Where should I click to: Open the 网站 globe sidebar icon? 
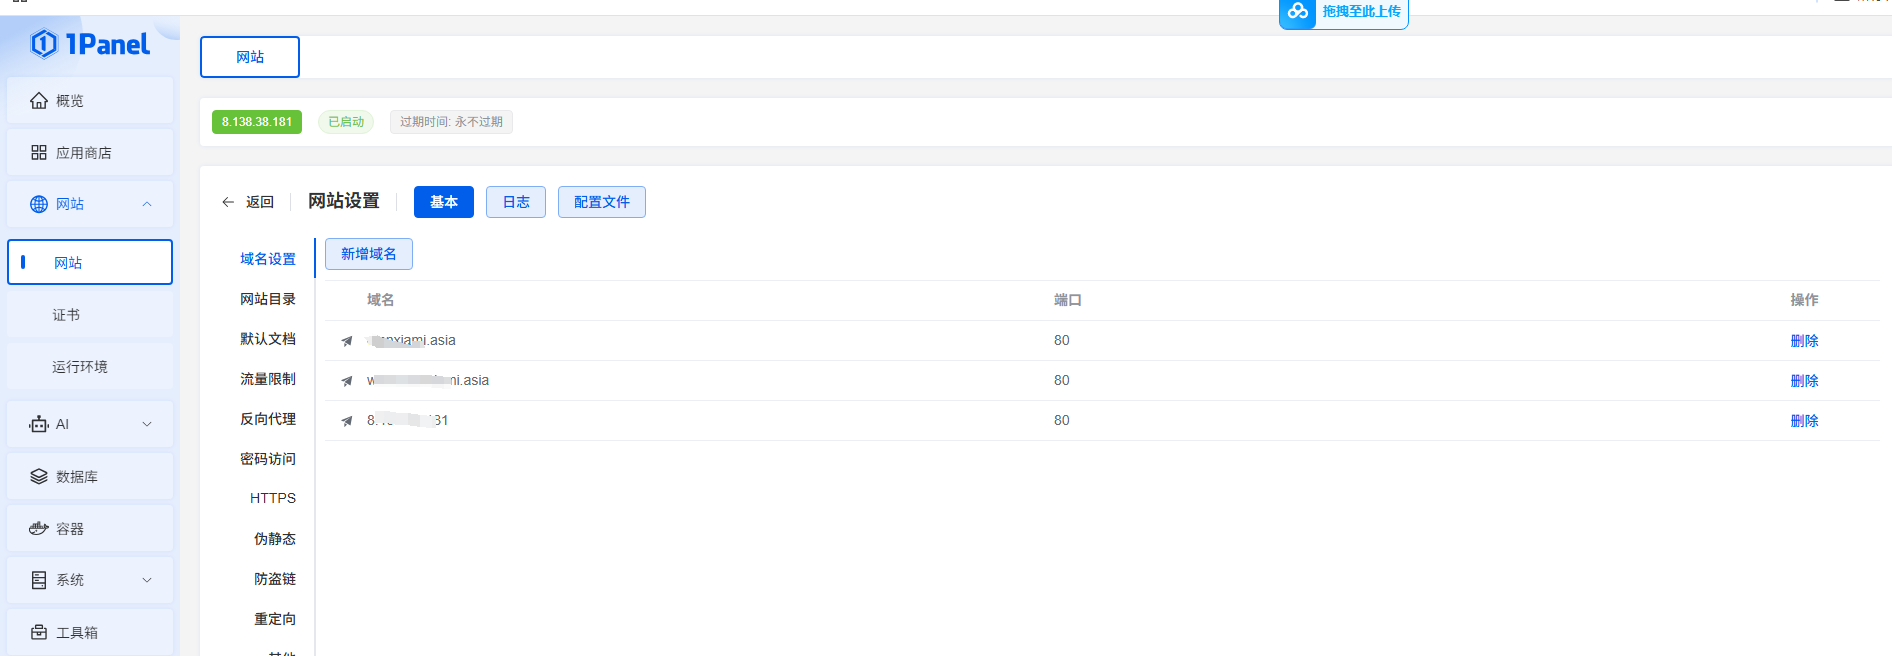(x=38, y=203)
